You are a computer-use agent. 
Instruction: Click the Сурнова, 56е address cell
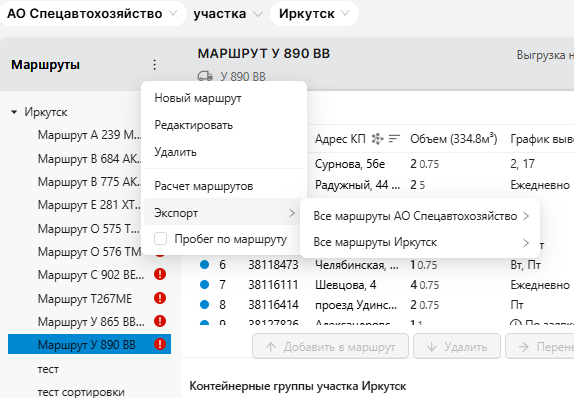(x=350, y=164)
